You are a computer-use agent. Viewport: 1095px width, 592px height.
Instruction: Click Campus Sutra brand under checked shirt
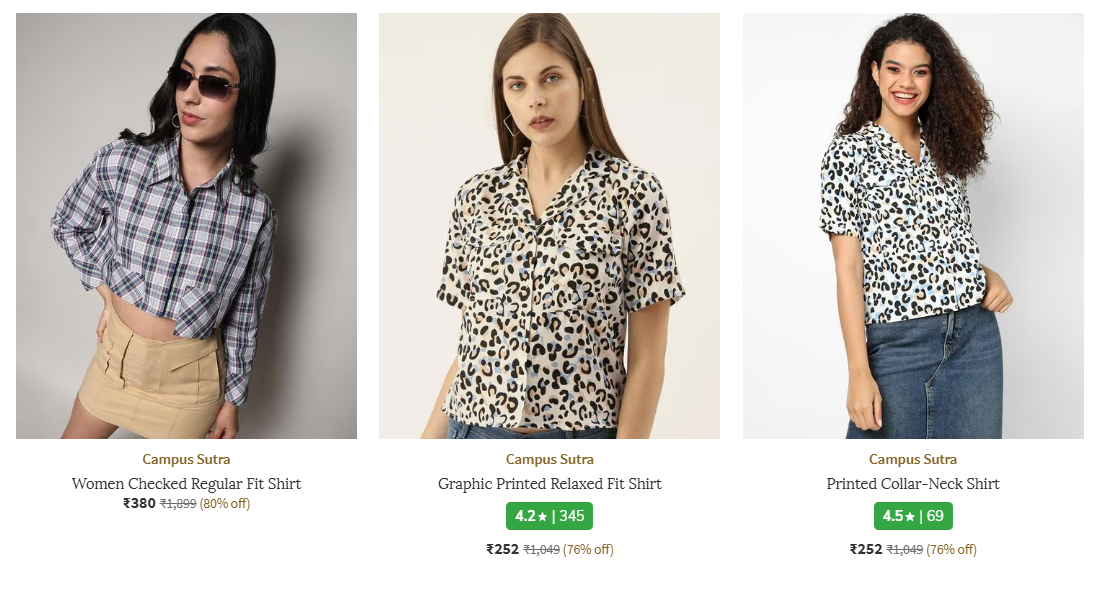point(186,460)
